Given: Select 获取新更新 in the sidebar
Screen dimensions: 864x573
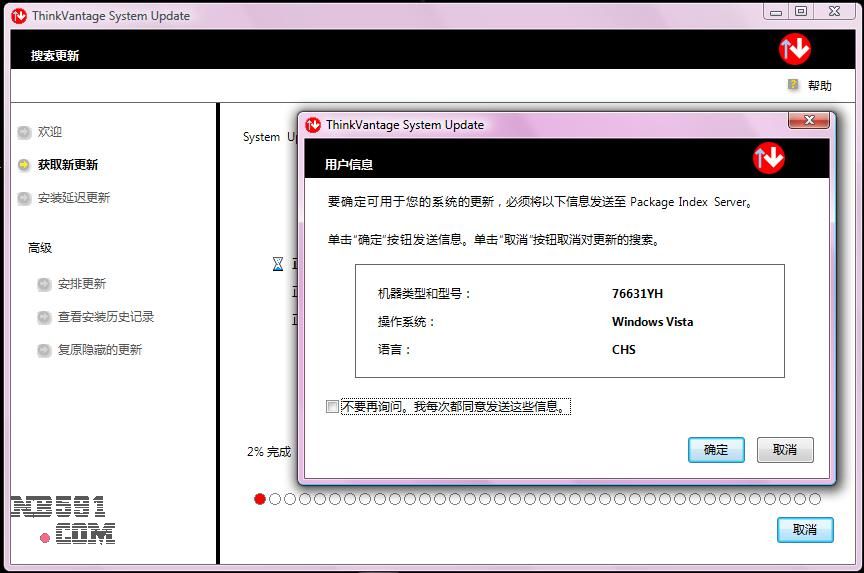Looking at the screenshot, I should (x=68, y=165).
